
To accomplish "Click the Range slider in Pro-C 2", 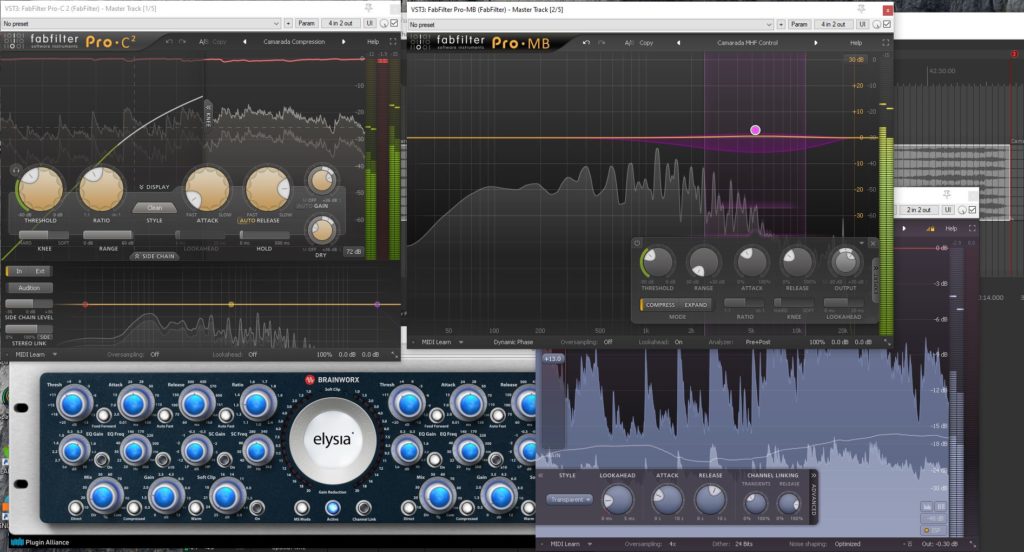I will point(108,235).
